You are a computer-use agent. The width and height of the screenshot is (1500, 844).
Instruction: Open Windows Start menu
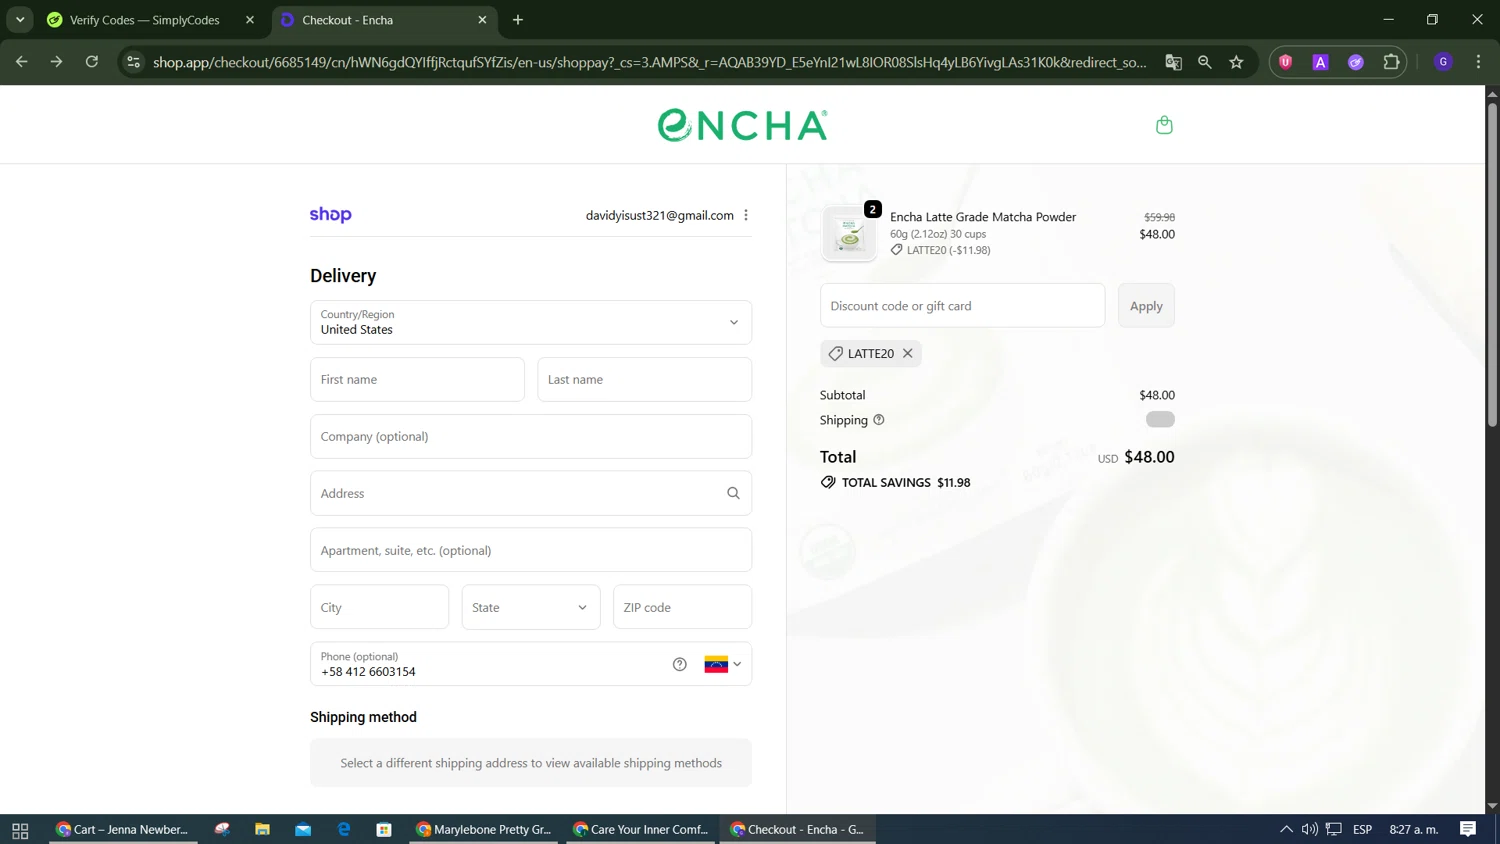point(20,830)
